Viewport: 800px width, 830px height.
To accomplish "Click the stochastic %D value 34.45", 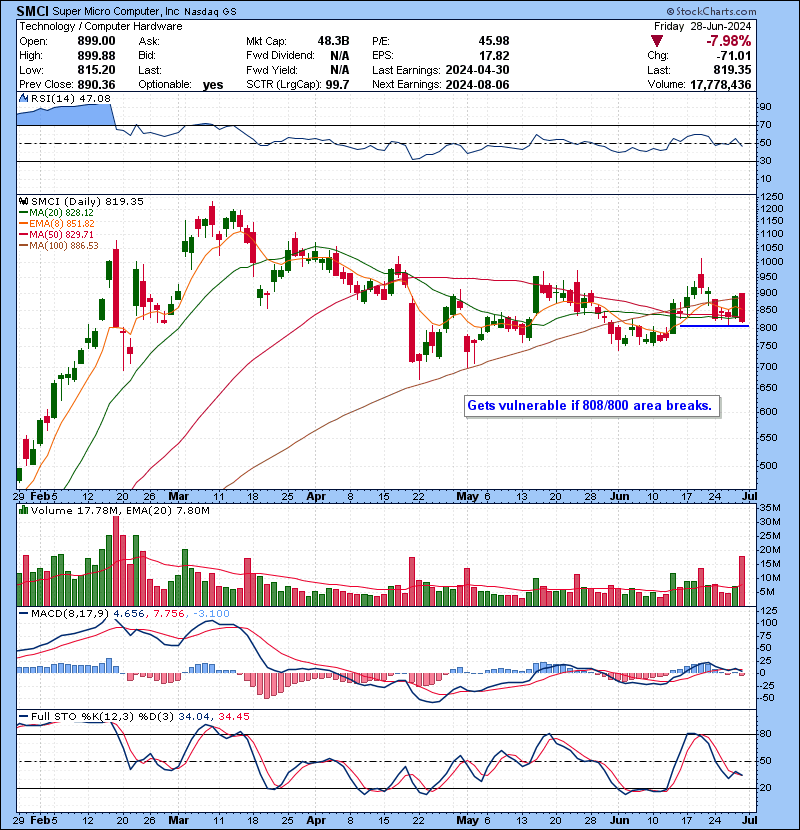I will (233, 716).
